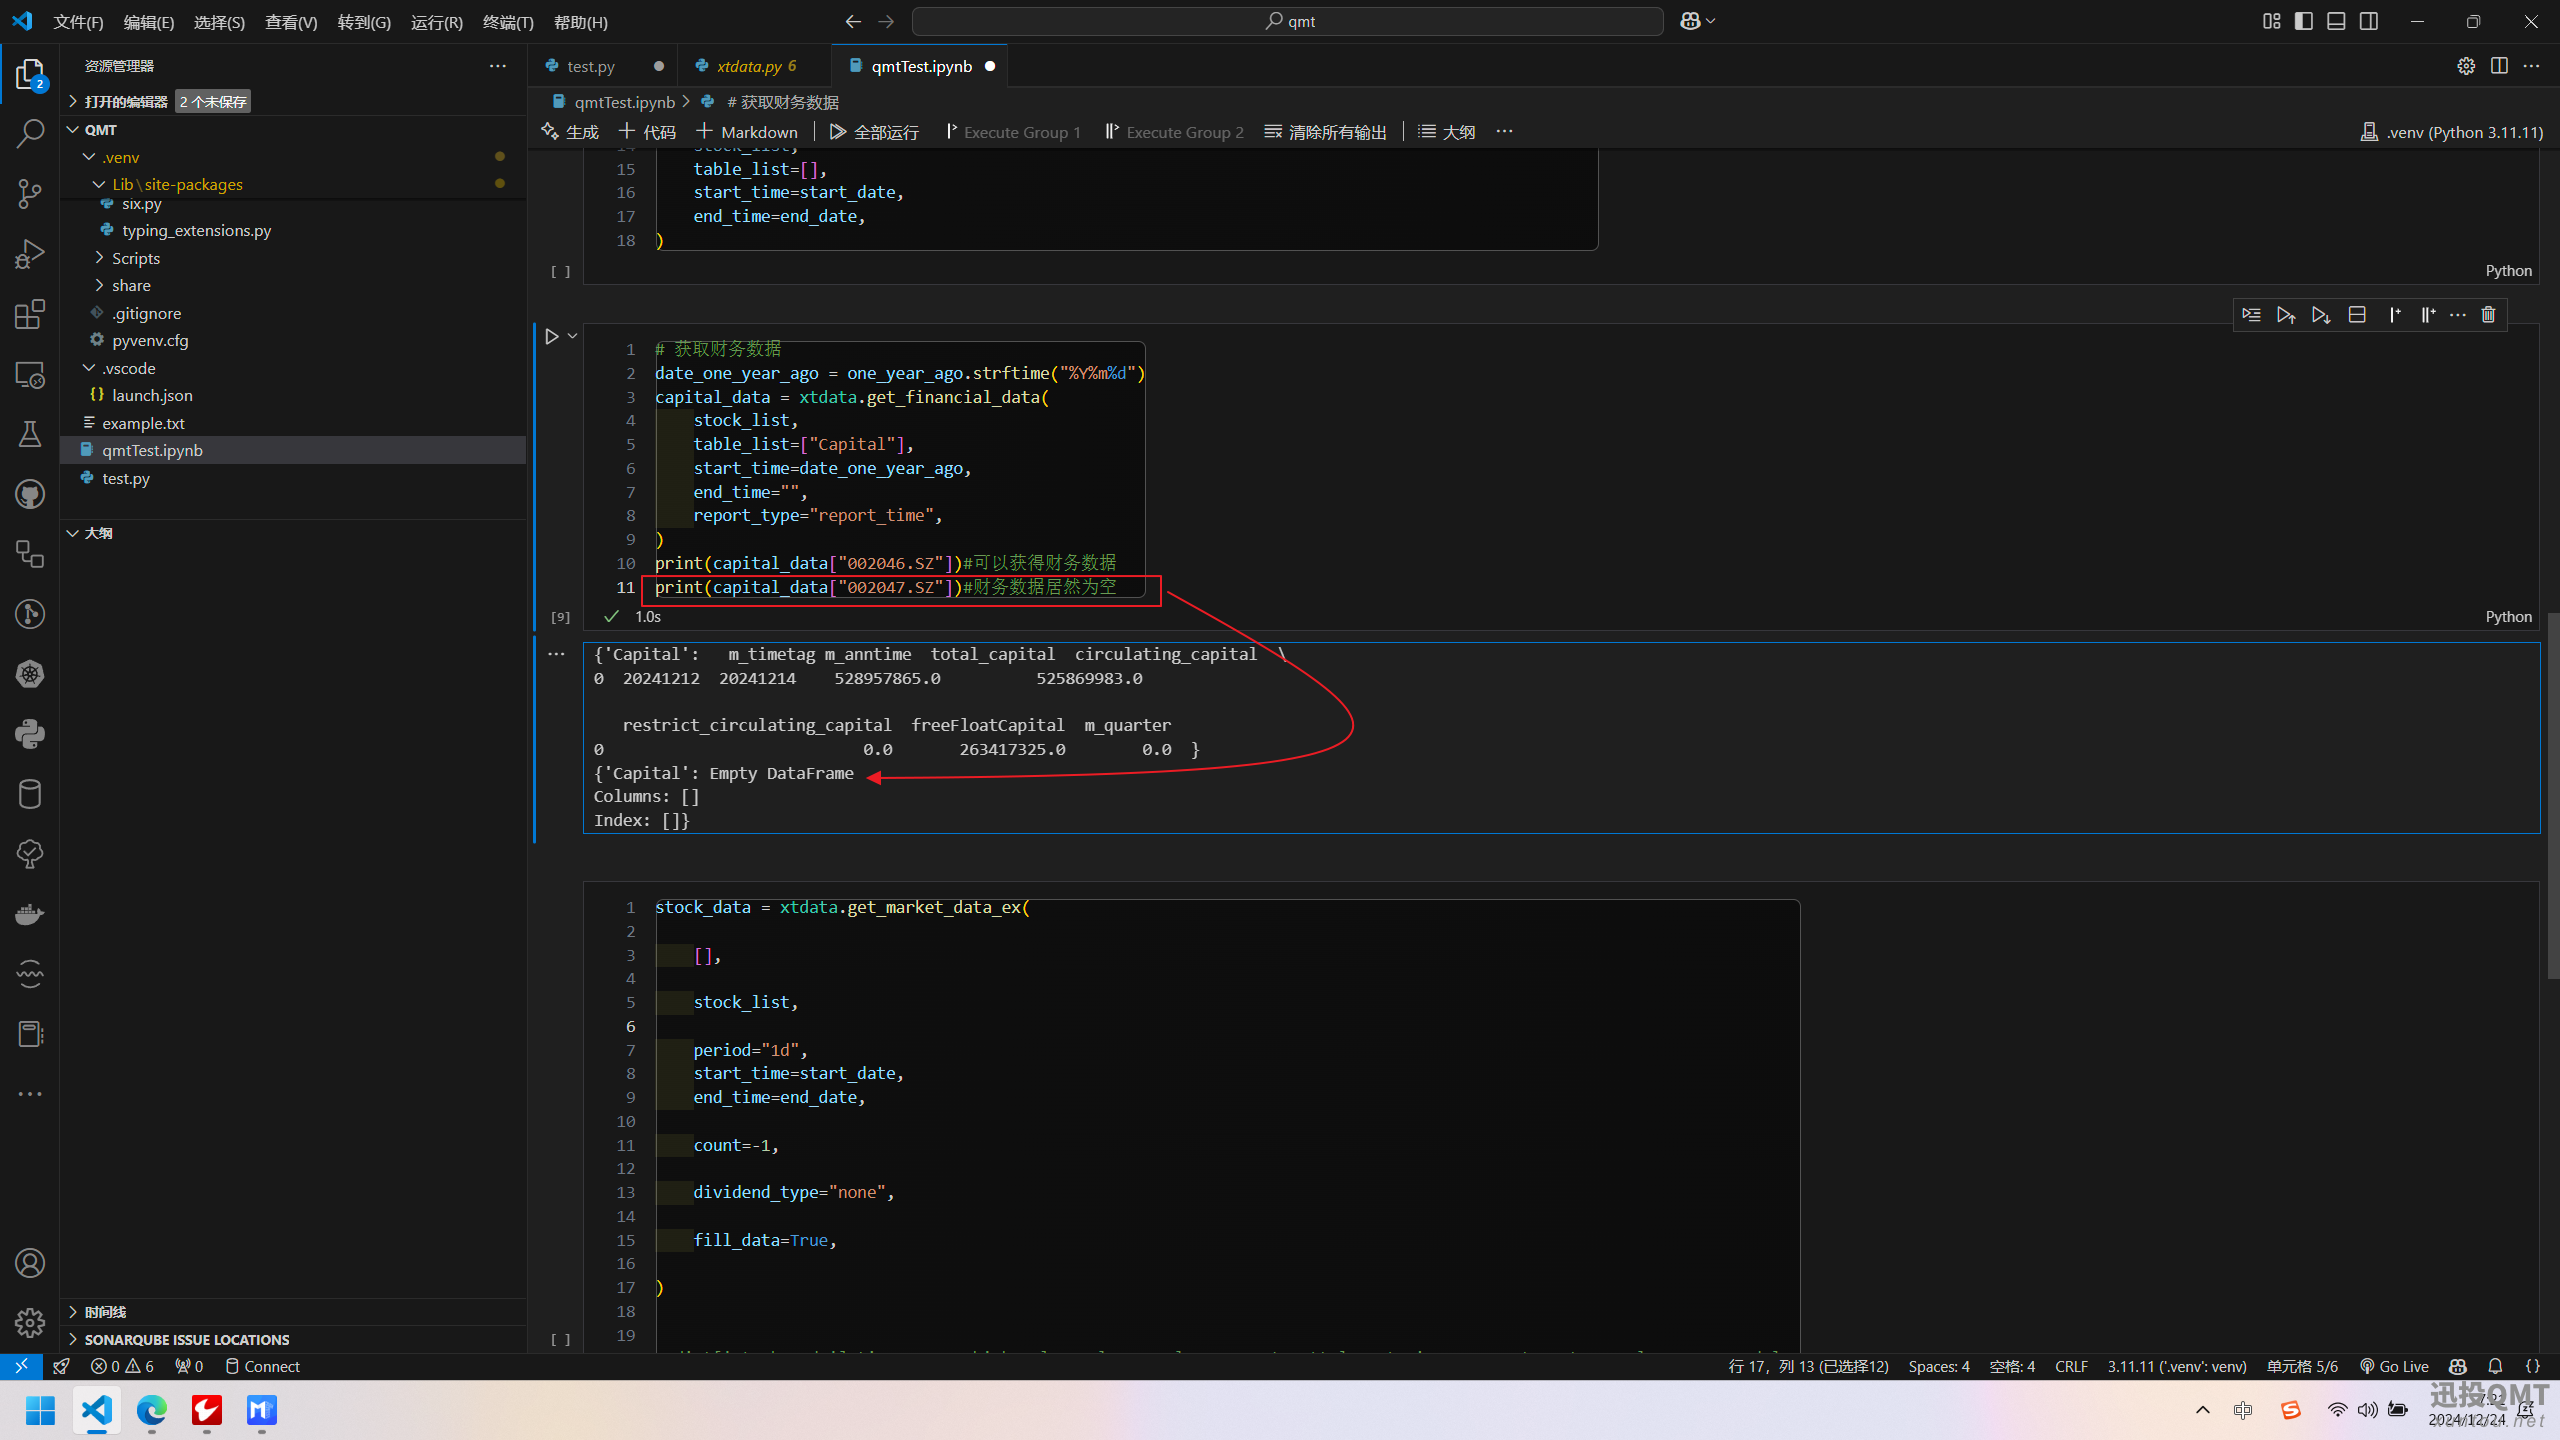Click Spaces: 4 in status bar
The image size is (2560, 1440).
click(1938, 1366)
